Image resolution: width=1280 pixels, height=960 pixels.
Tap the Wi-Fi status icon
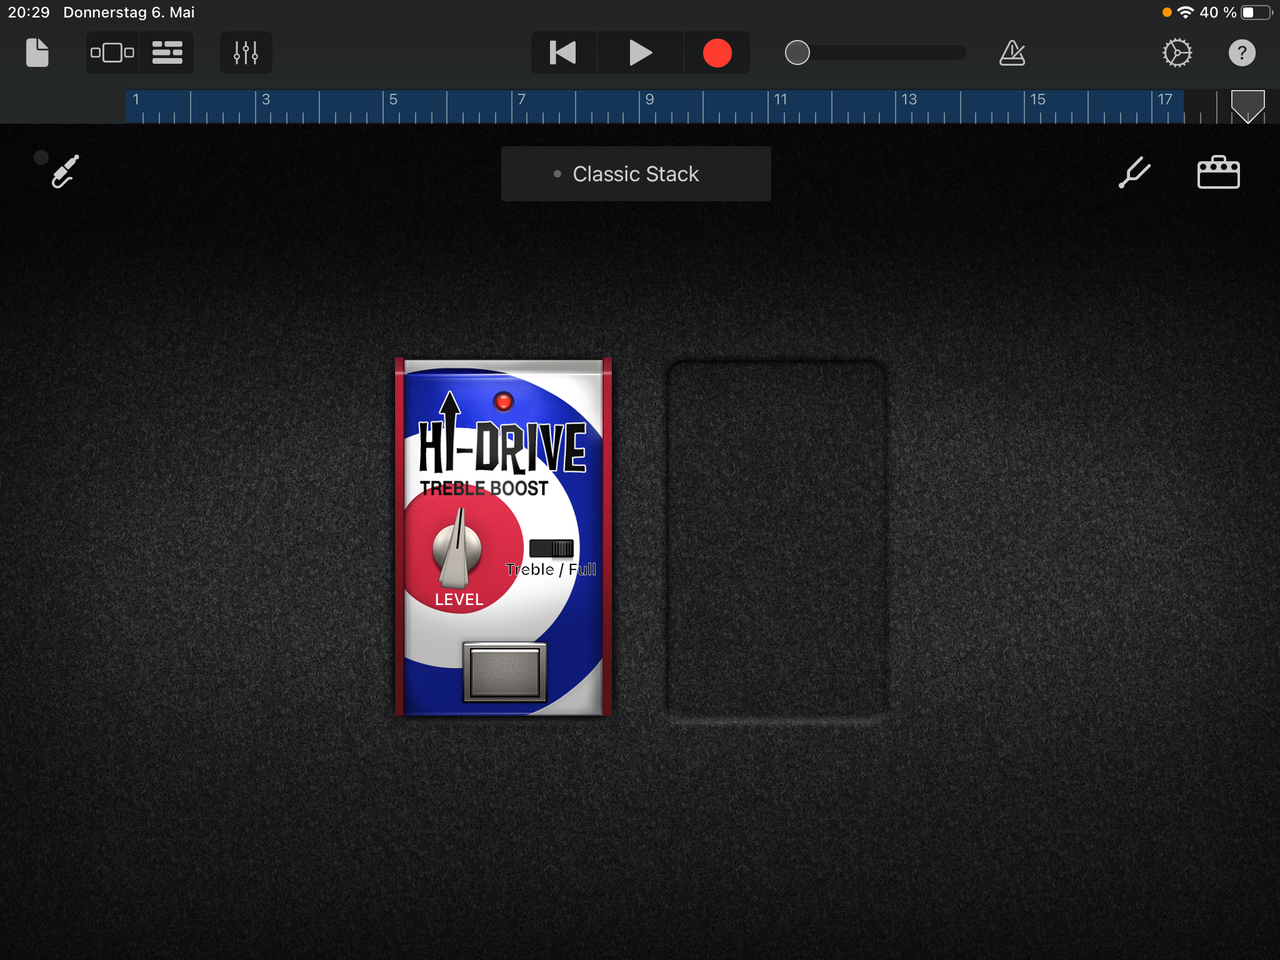click(1186, 12)
